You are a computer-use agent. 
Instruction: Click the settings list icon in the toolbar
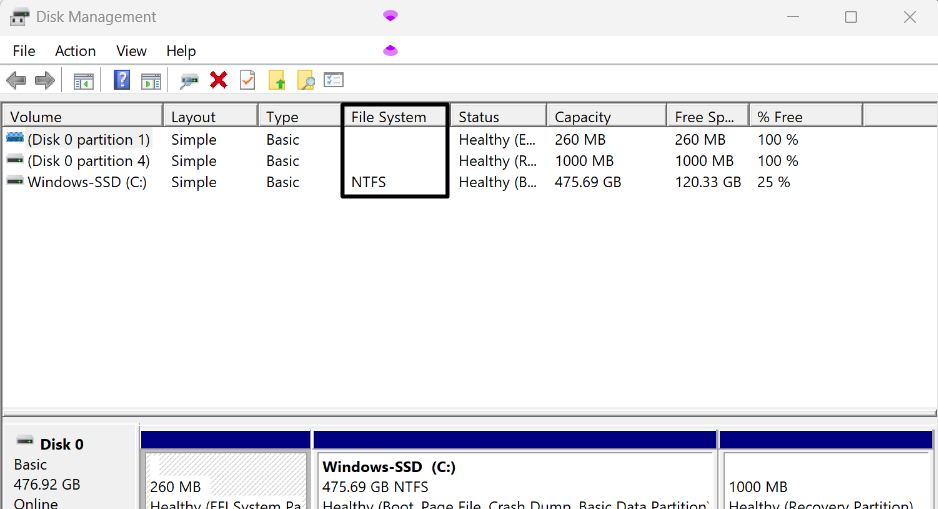pyautogui.click(x=334, y=81)
